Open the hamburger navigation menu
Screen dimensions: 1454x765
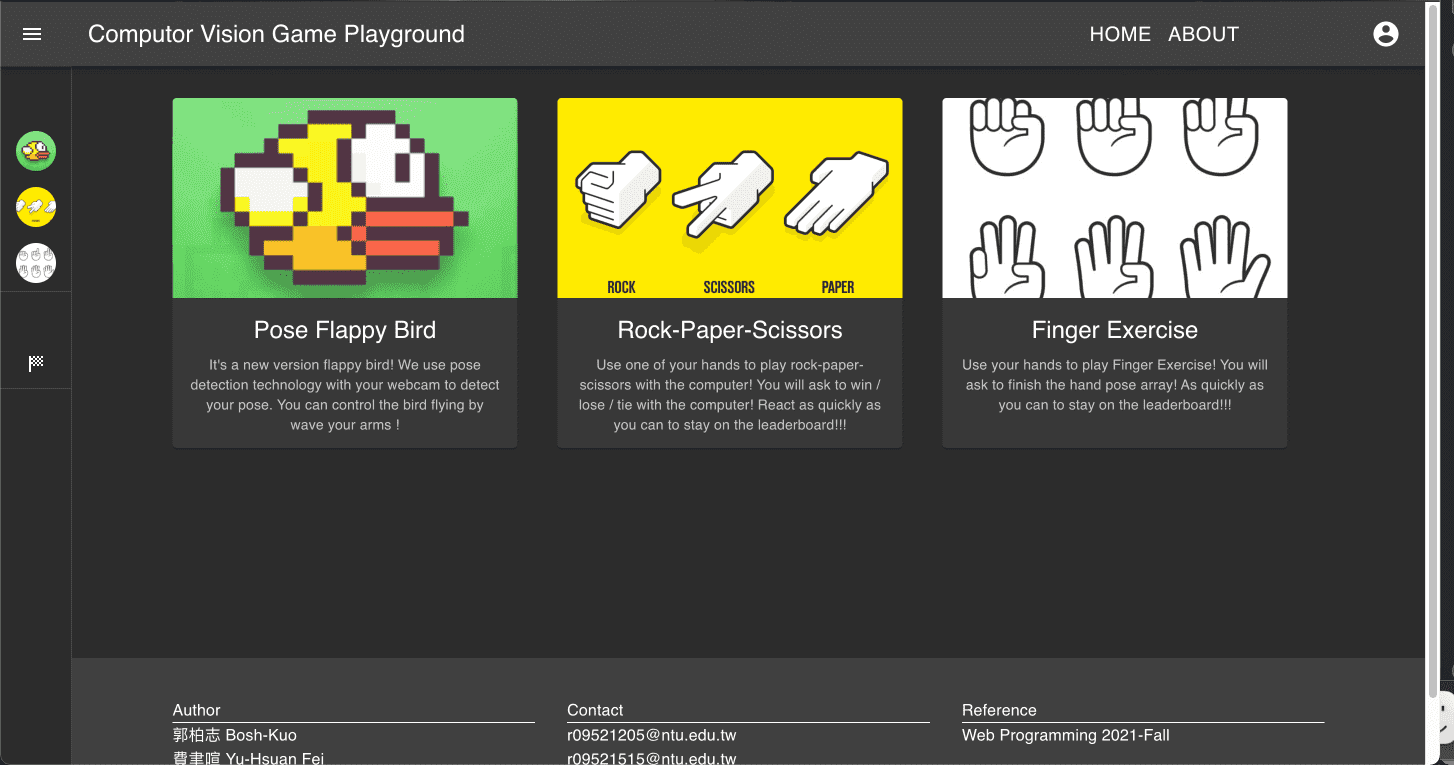point(32,34)
